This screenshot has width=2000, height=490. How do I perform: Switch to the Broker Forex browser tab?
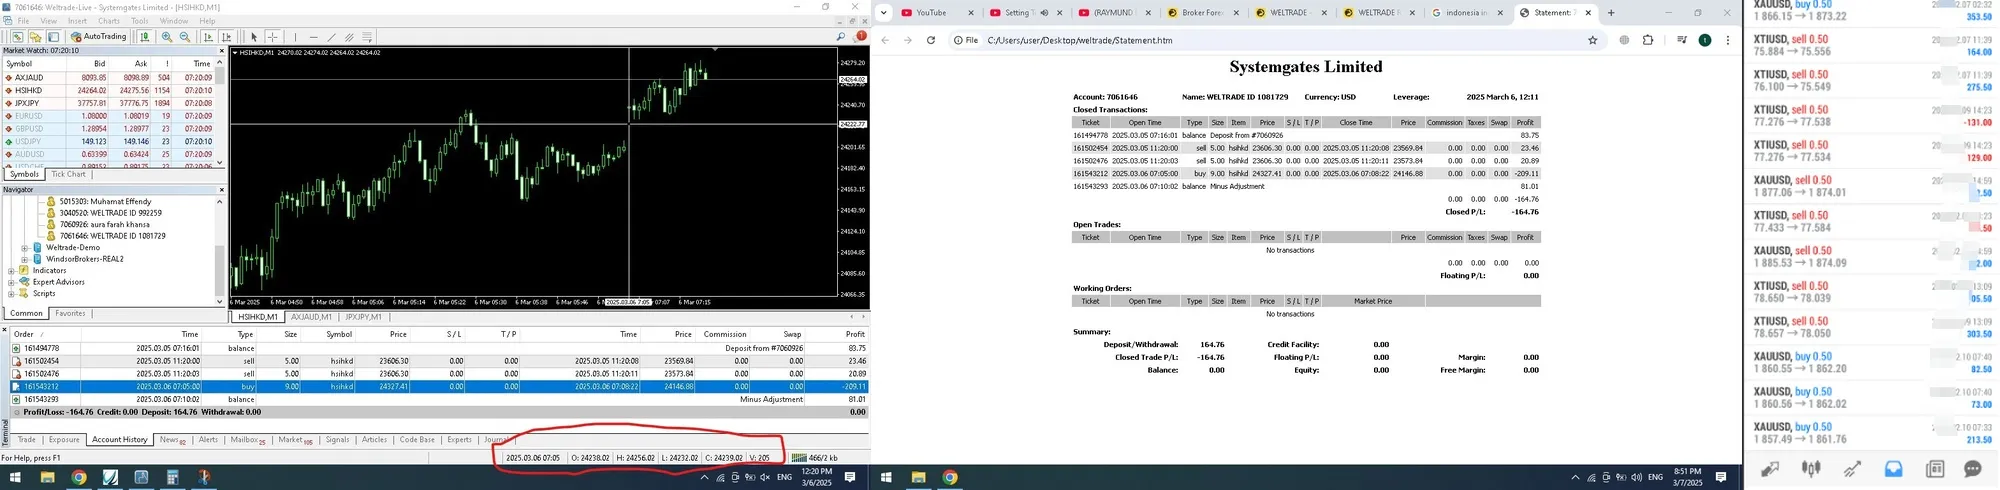(1203, 13)
